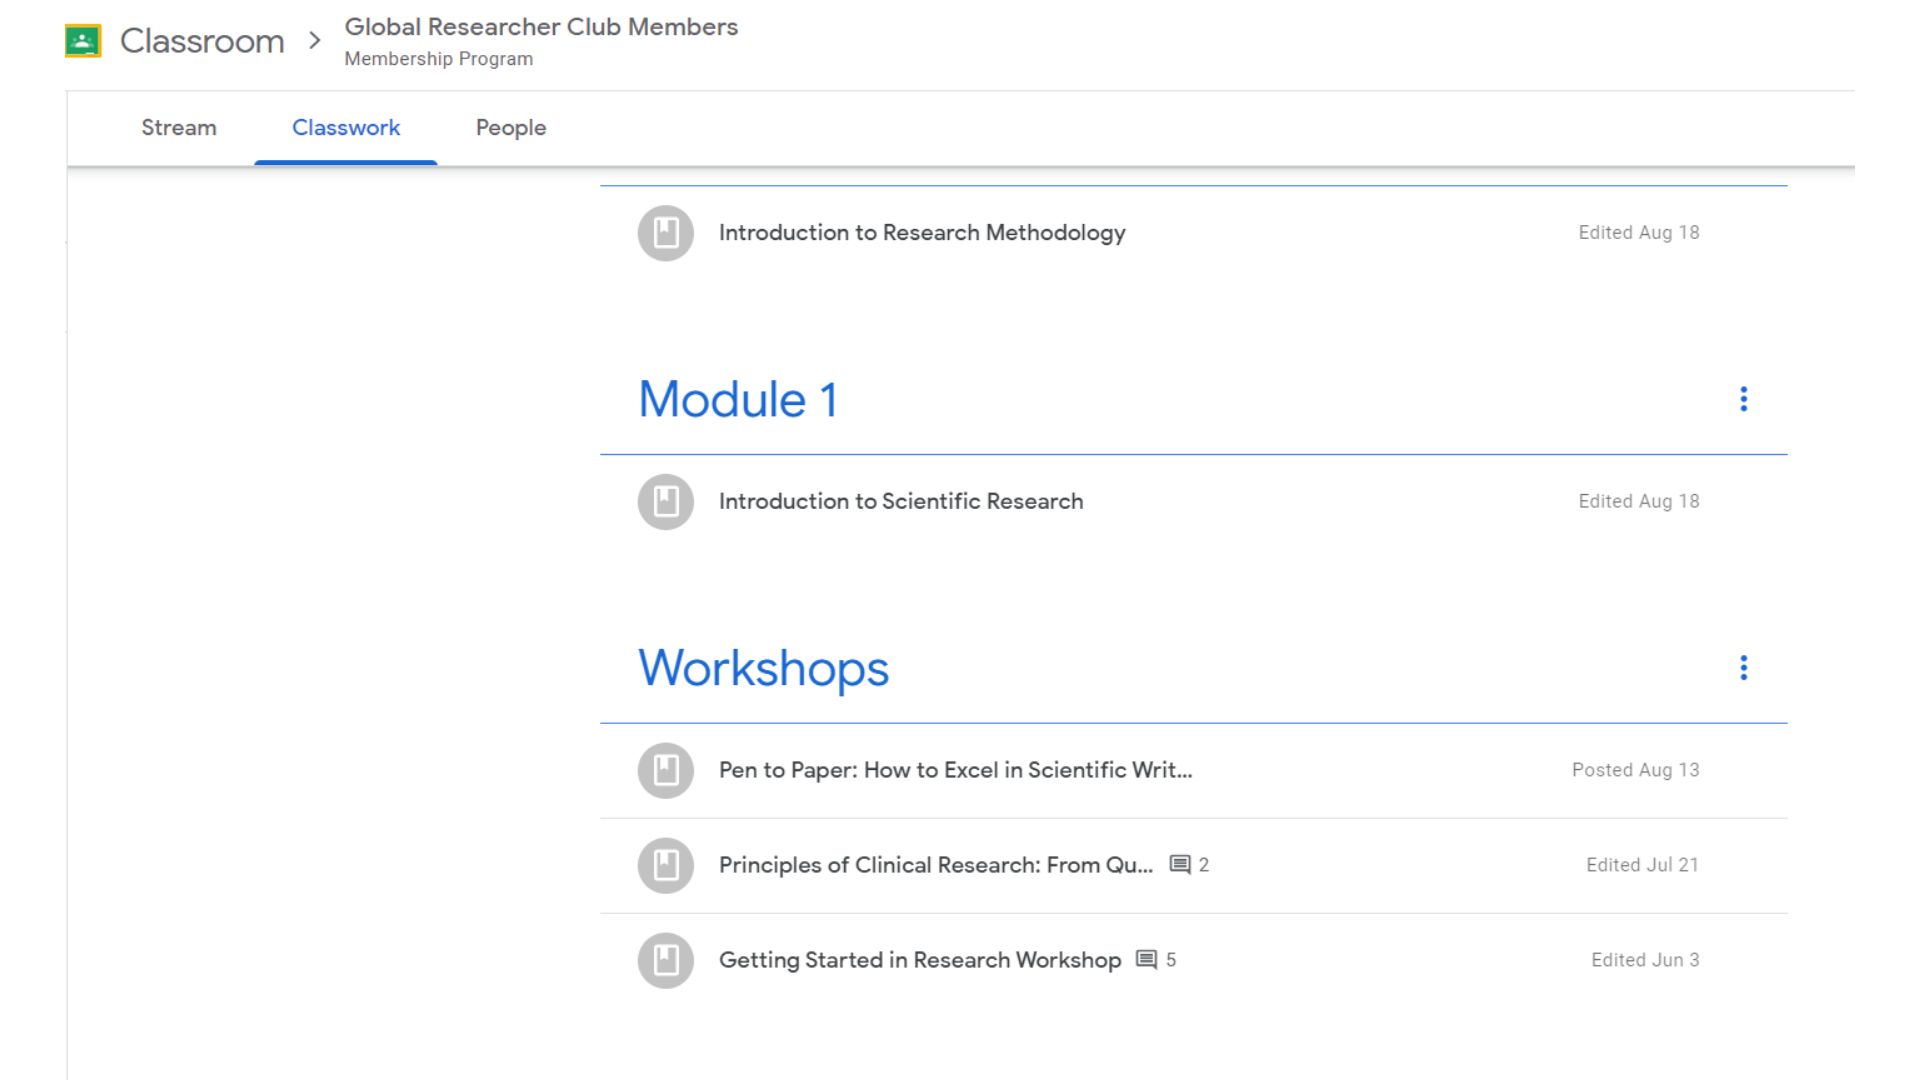Open Pen to Paper: How to Excel material
The image size is (1920, 1080).
(956, 771)
